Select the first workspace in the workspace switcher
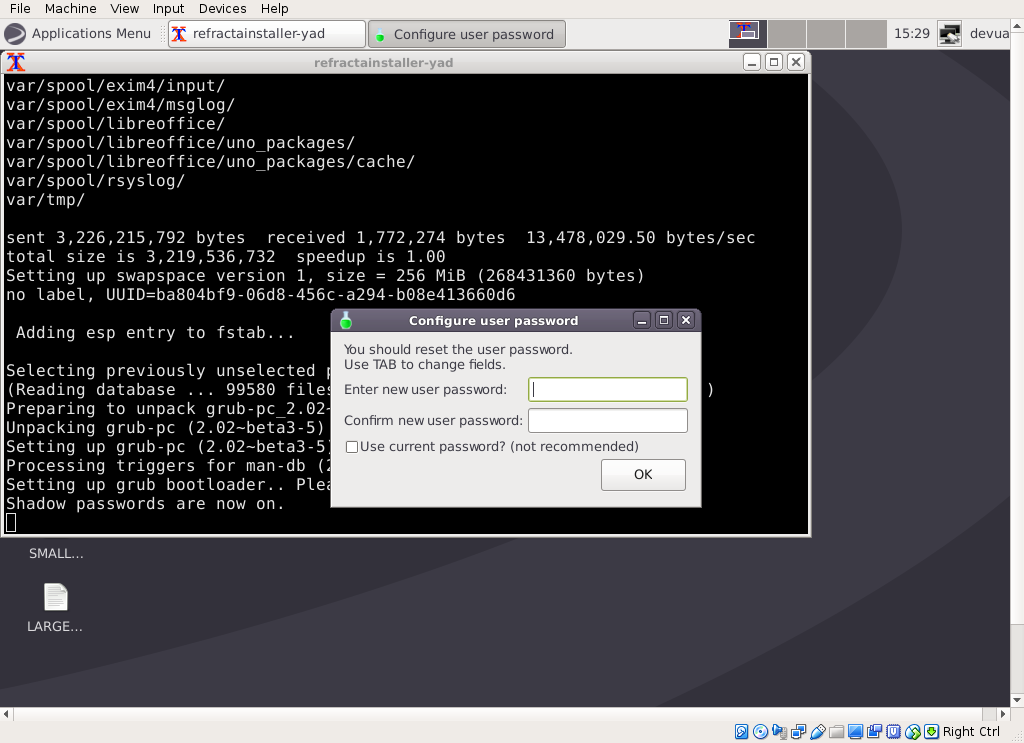This screenshot has height=743, width=1024. tap(748, 33)
